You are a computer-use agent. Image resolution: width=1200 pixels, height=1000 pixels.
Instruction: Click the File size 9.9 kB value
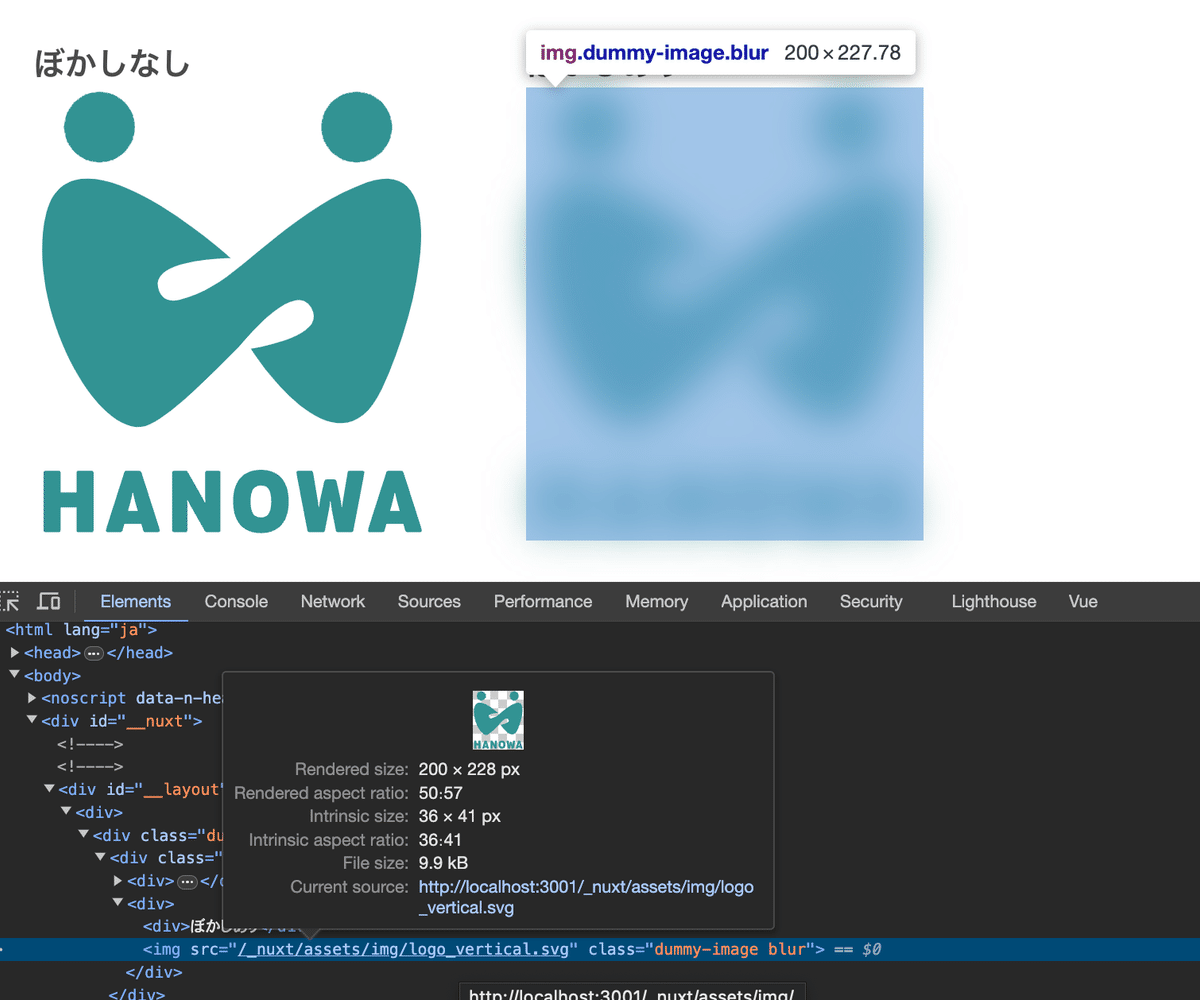(443, 863)
